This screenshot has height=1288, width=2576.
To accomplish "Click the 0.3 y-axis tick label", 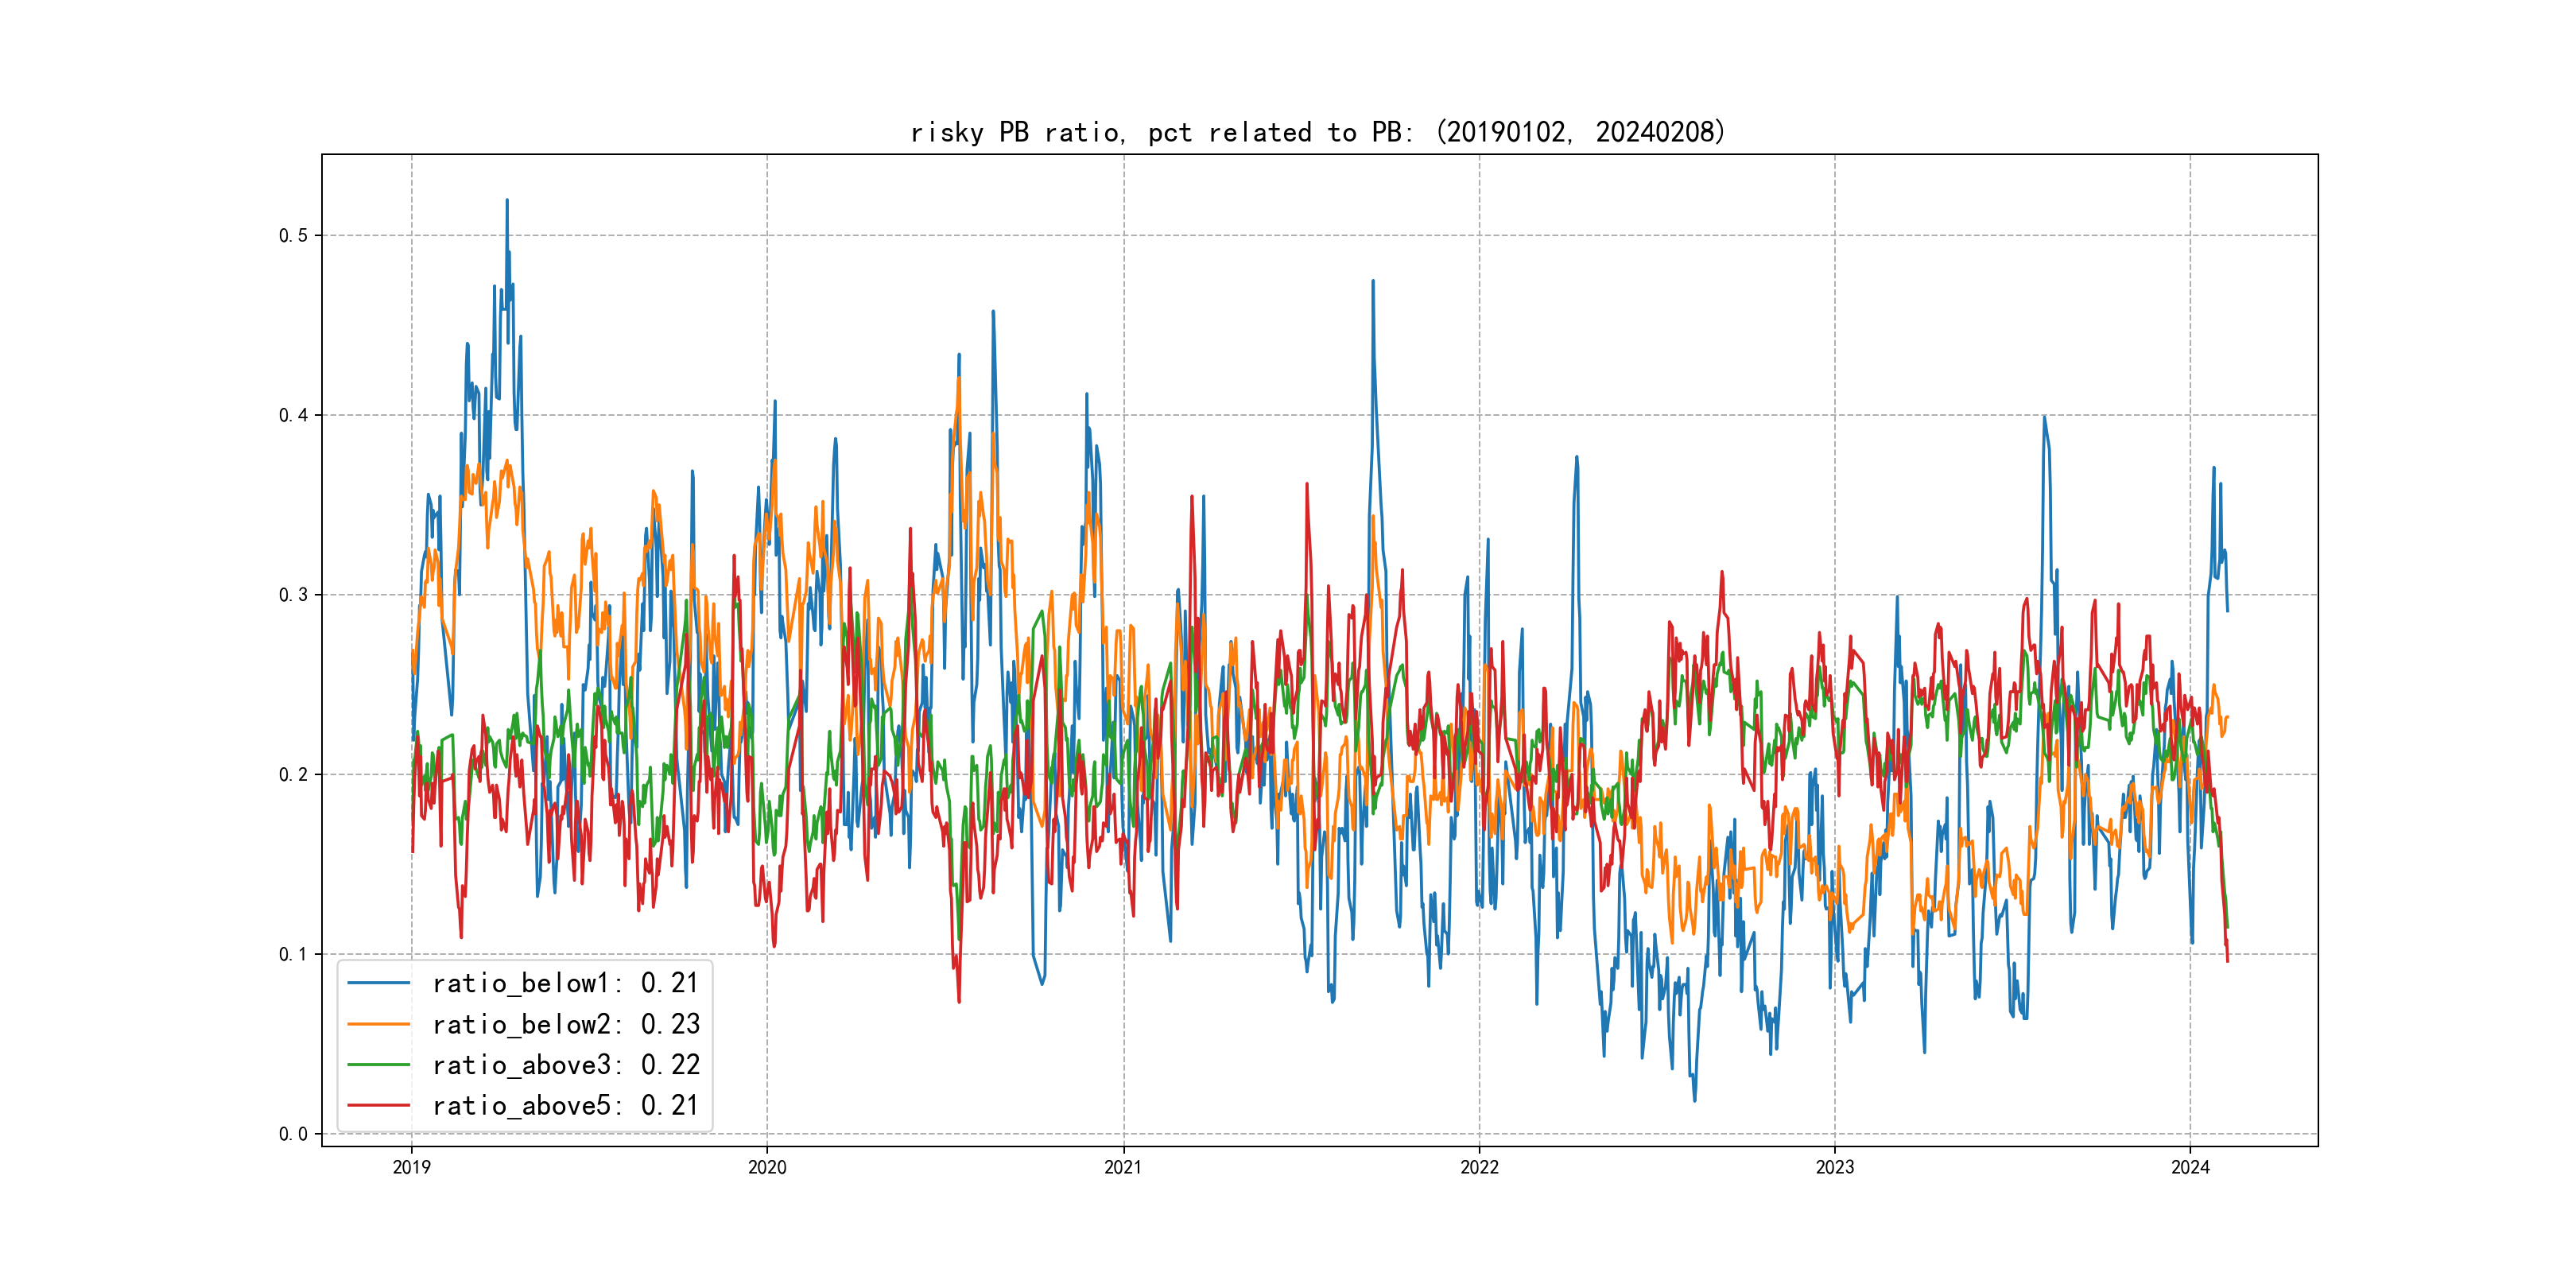I will point(293,595).
